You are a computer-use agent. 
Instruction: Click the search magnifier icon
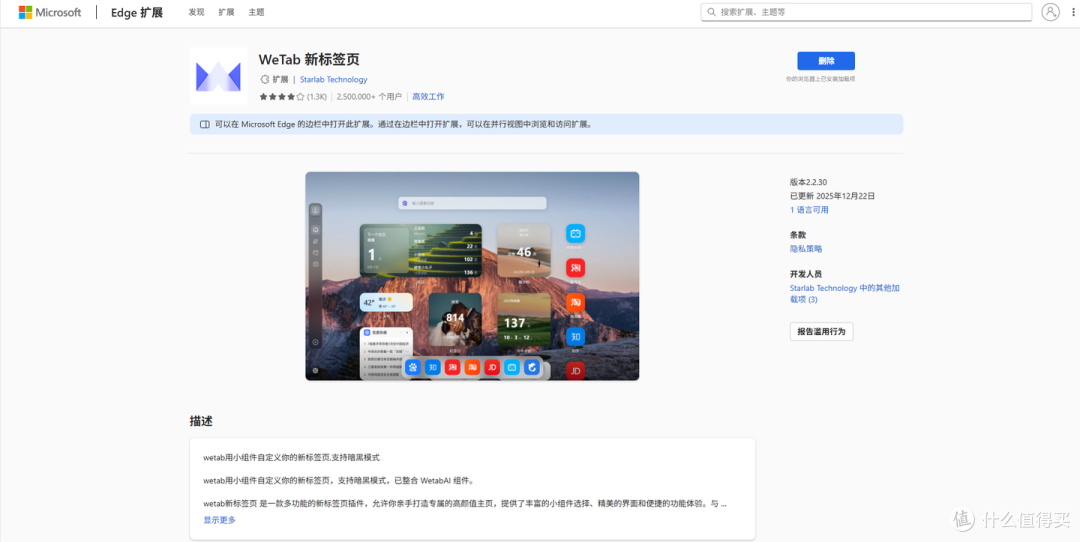click(712, 12)
